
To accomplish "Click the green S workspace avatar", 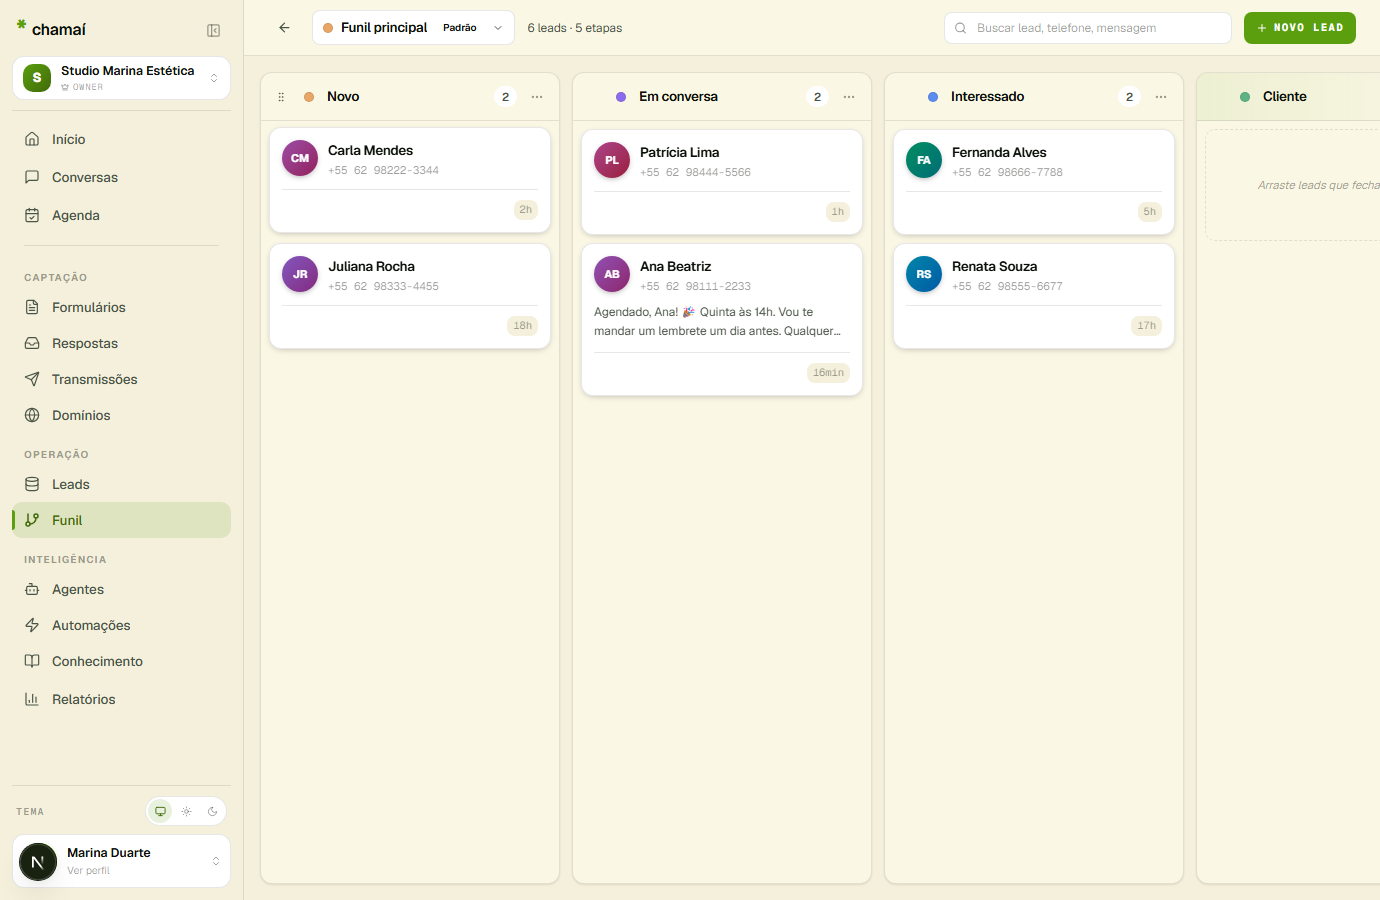I will point(37,78).
